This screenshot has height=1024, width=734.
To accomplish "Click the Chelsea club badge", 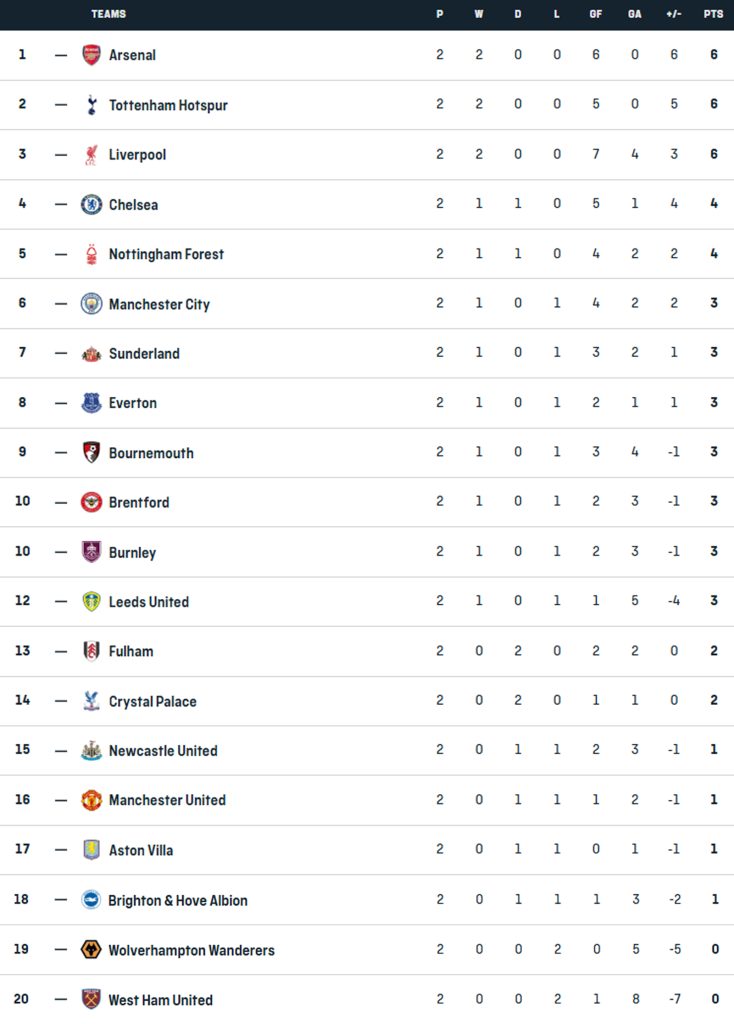I will [91, 204].
